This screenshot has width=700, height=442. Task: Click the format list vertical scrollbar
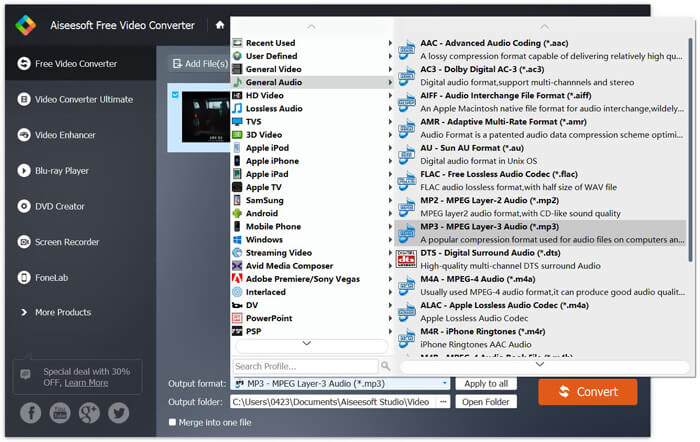(691, 150)
